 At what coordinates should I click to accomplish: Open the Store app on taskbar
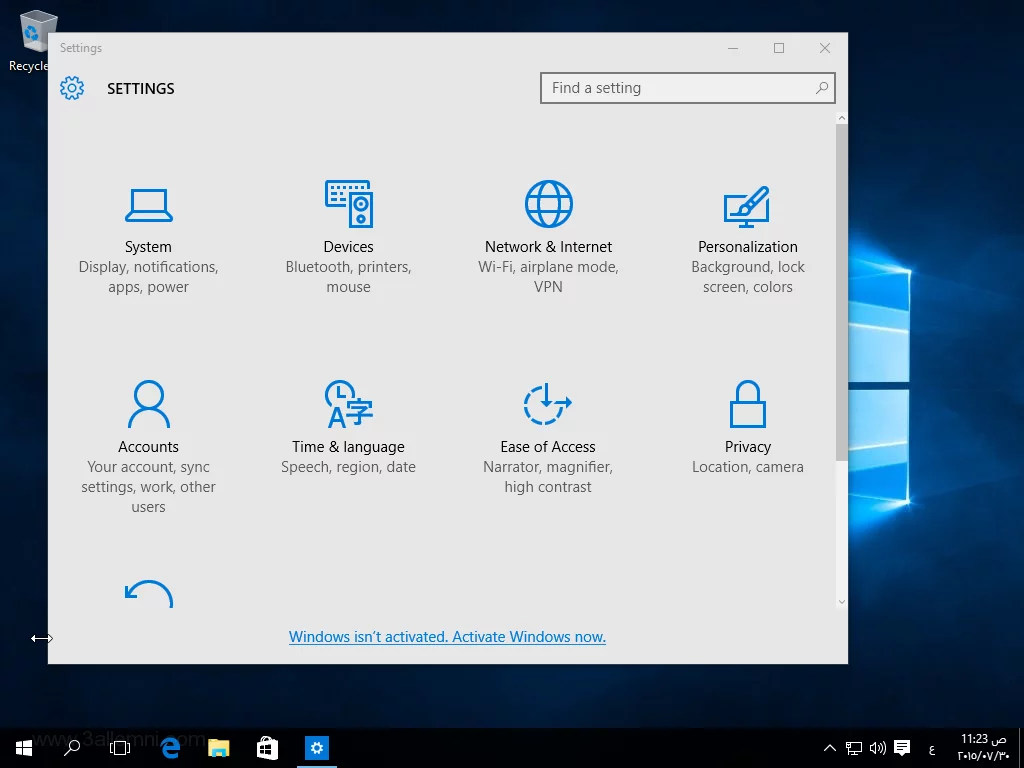coord(267,747)
